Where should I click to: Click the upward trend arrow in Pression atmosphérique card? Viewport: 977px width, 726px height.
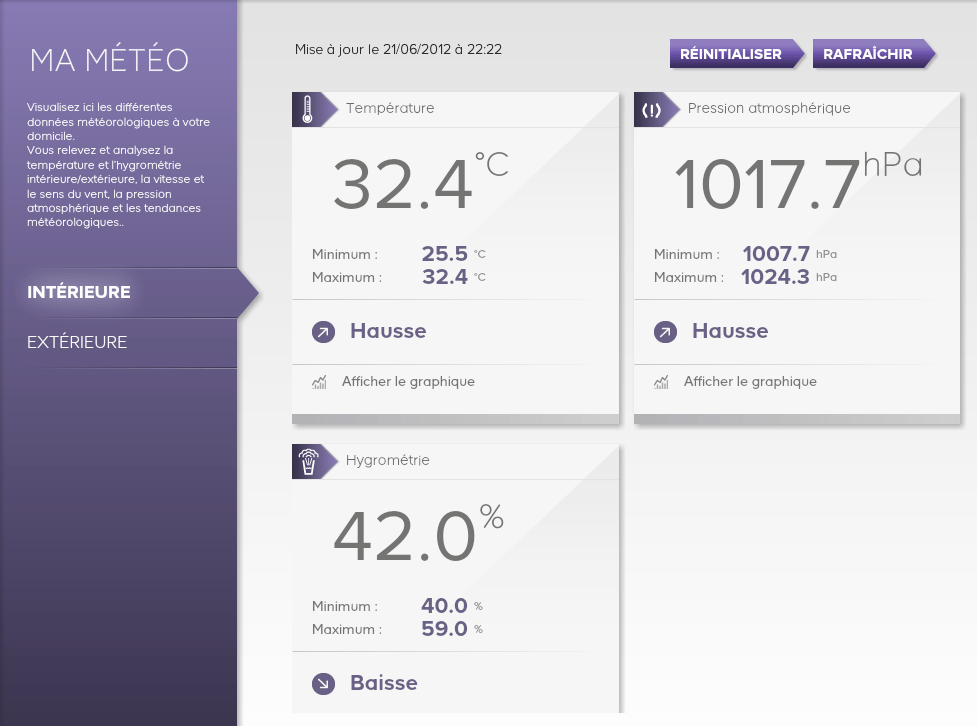coord(665,332)
